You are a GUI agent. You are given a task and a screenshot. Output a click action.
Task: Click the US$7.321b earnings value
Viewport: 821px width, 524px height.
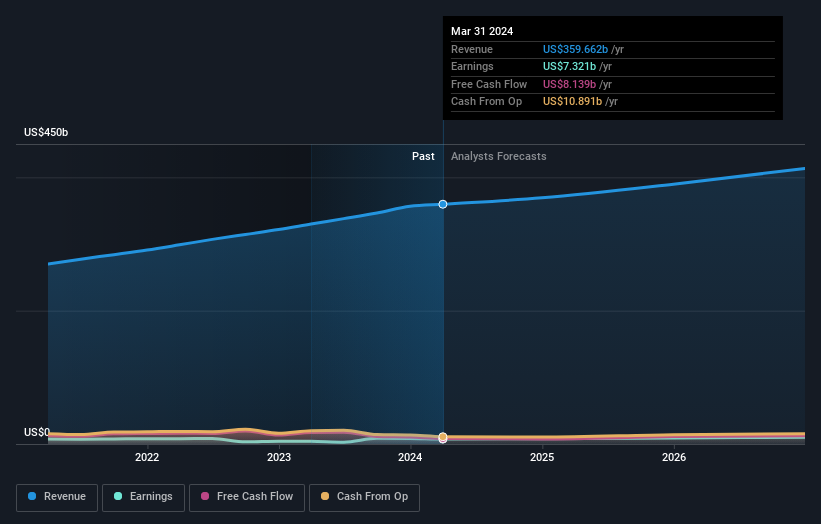(569, 66)
